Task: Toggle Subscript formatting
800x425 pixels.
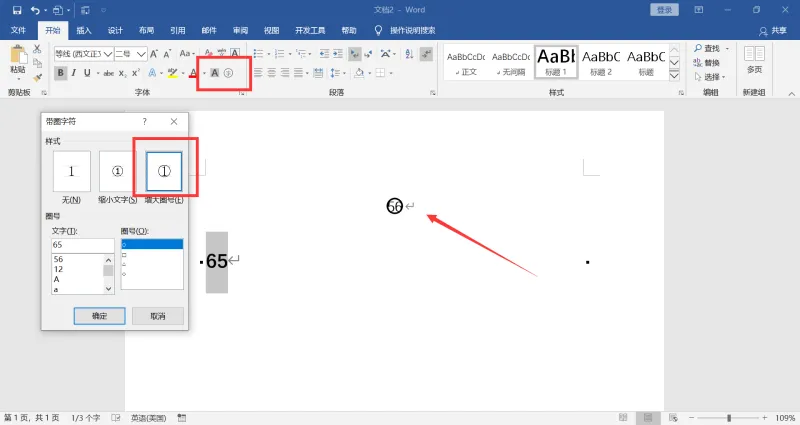Action: [122, 73]
